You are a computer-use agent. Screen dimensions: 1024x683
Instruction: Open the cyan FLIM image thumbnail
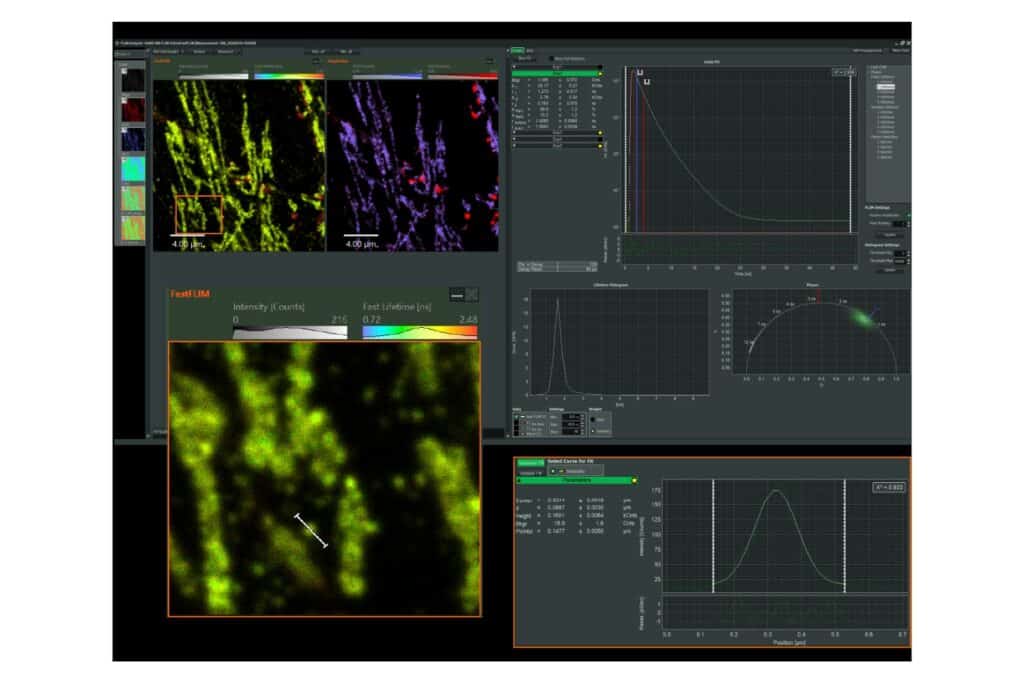(133, 169)
